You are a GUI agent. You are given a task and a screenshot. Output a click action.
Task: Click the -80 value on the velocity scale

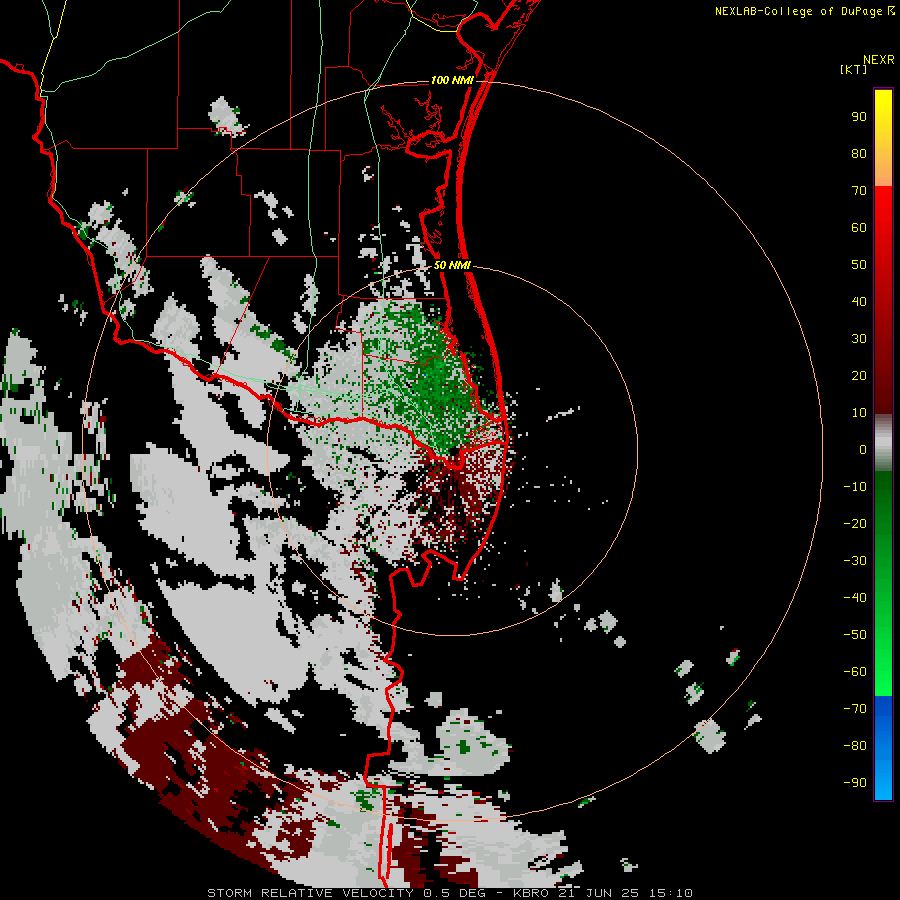click(855, 746)
